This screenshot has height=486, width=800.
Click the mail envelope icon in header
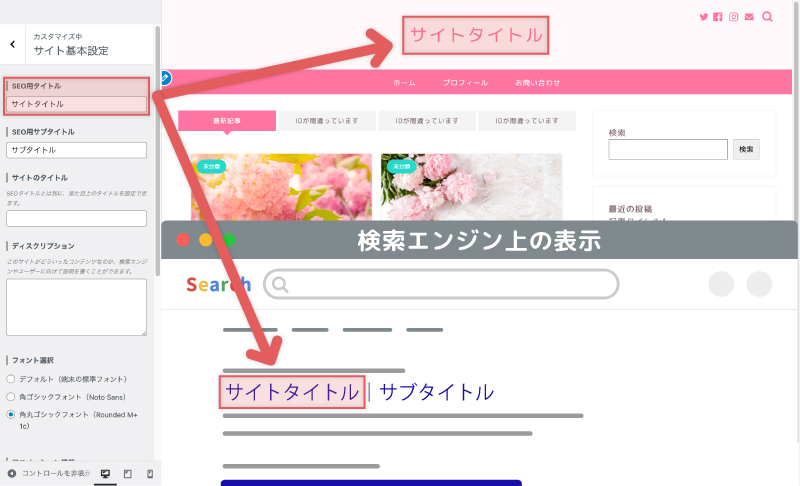point(749,17)
